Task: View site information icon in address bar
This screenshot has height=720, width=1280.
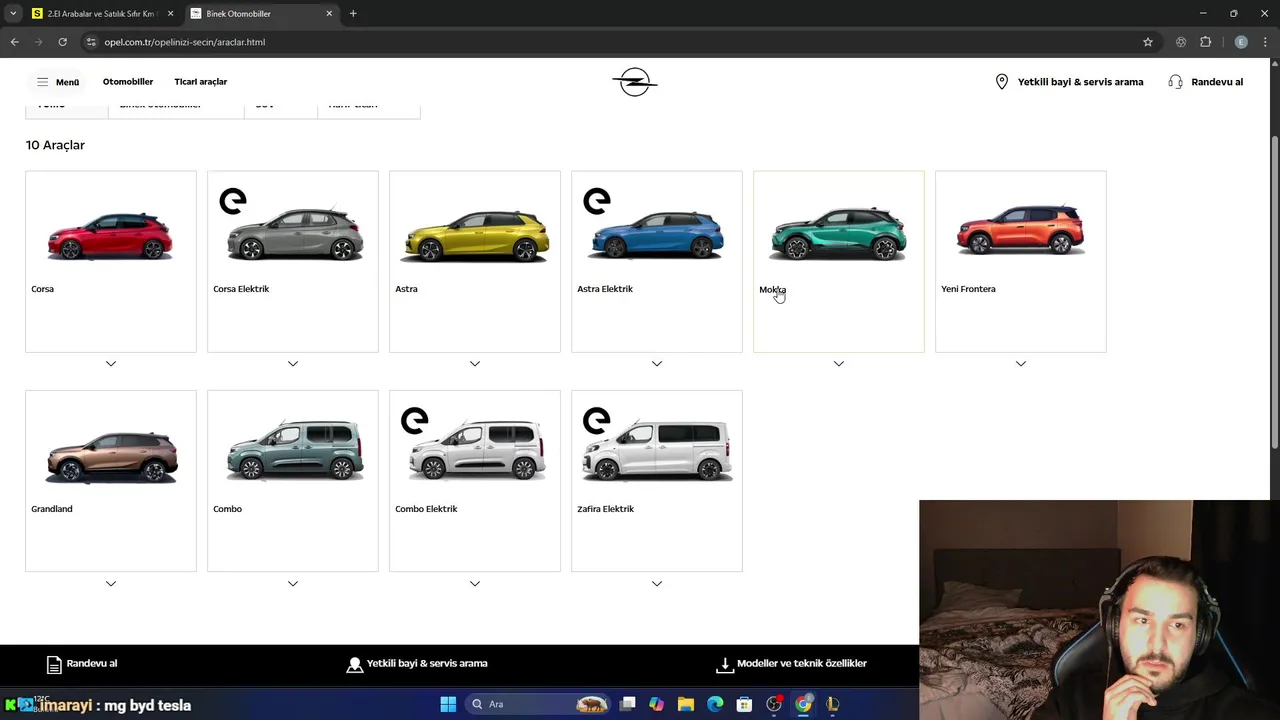Action: tap(91, 42)
